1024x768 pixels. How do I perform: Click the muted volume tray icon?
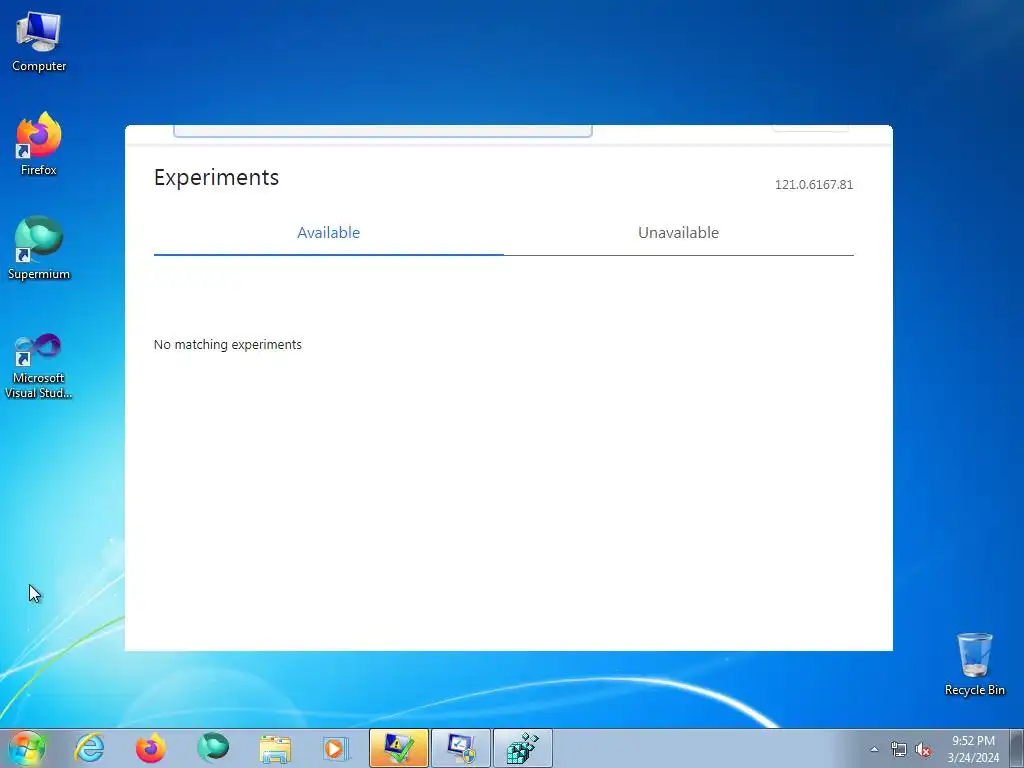click(923, 749)
